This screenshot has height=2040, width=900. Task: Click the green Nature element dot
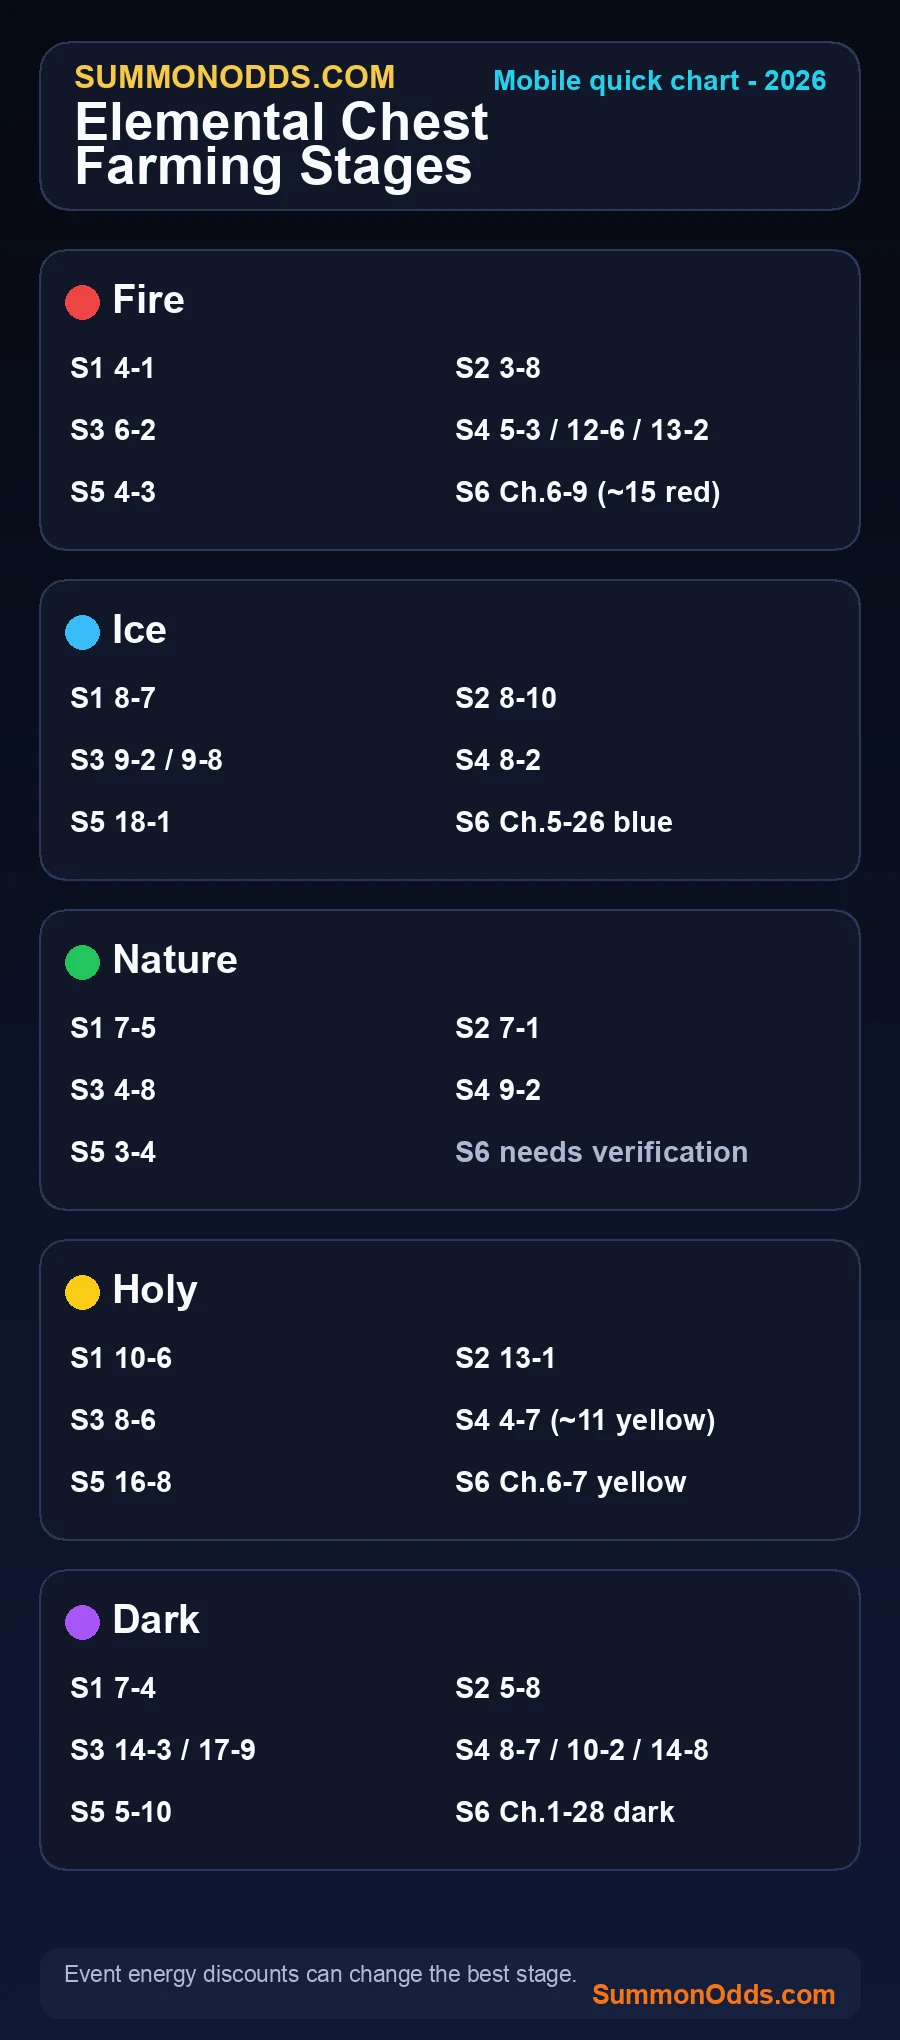click(x=82, y=962)
